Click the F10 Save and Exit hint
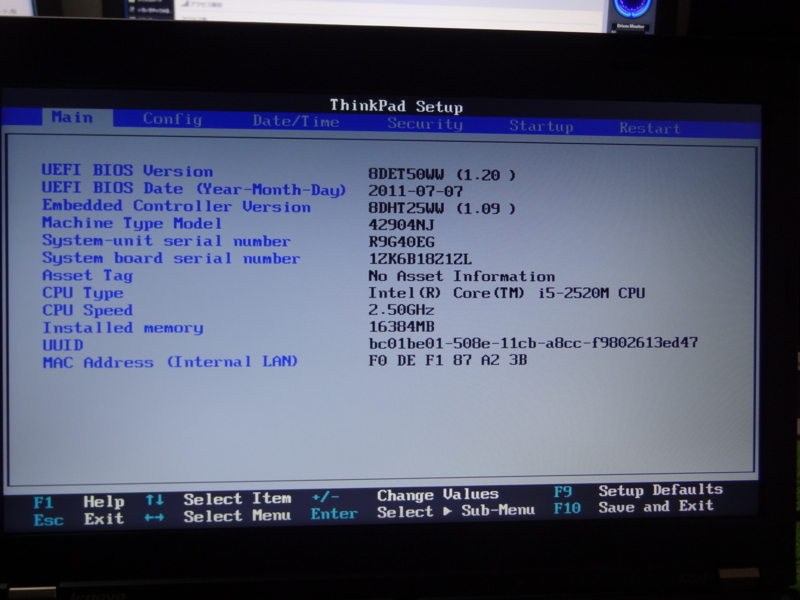Image resolution: width=800 pixels, height=600 pixels. coord(634,507)
